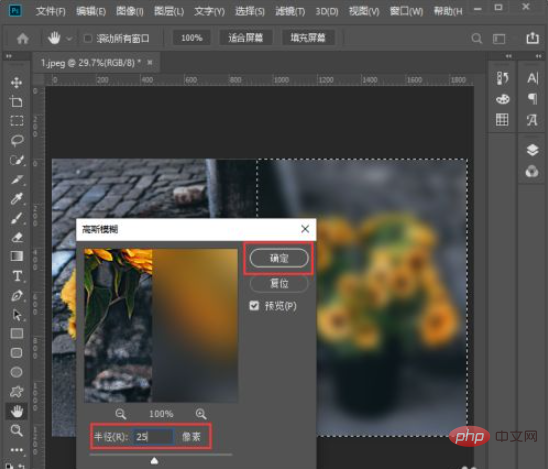Select the Type tool
548x469 pixels.
(16, 276)
